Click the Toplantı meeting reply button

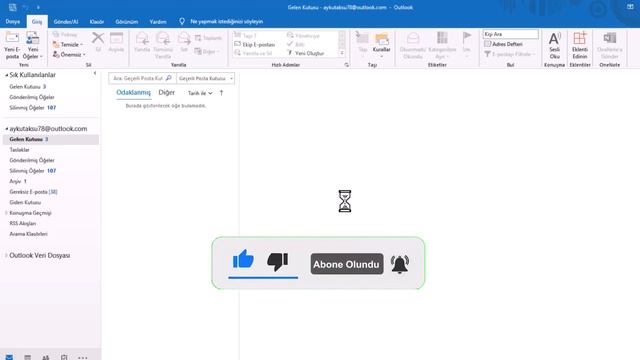pos(208,38)
